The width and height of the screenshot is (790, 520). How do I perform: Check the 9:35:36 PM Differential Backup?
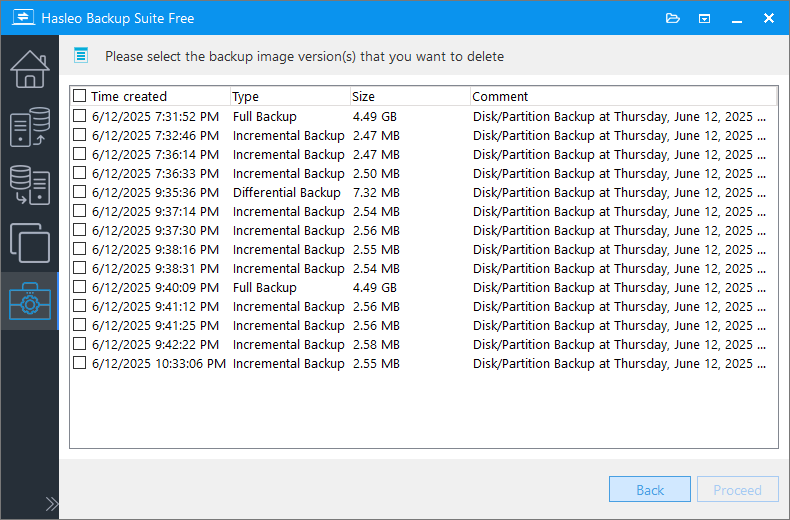pyautogui.click(x=80, y=191)
